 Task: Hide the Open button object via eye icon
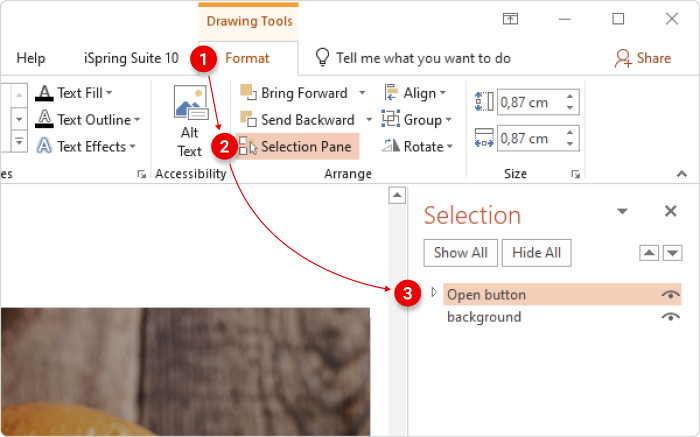click(x=671, y=295)
